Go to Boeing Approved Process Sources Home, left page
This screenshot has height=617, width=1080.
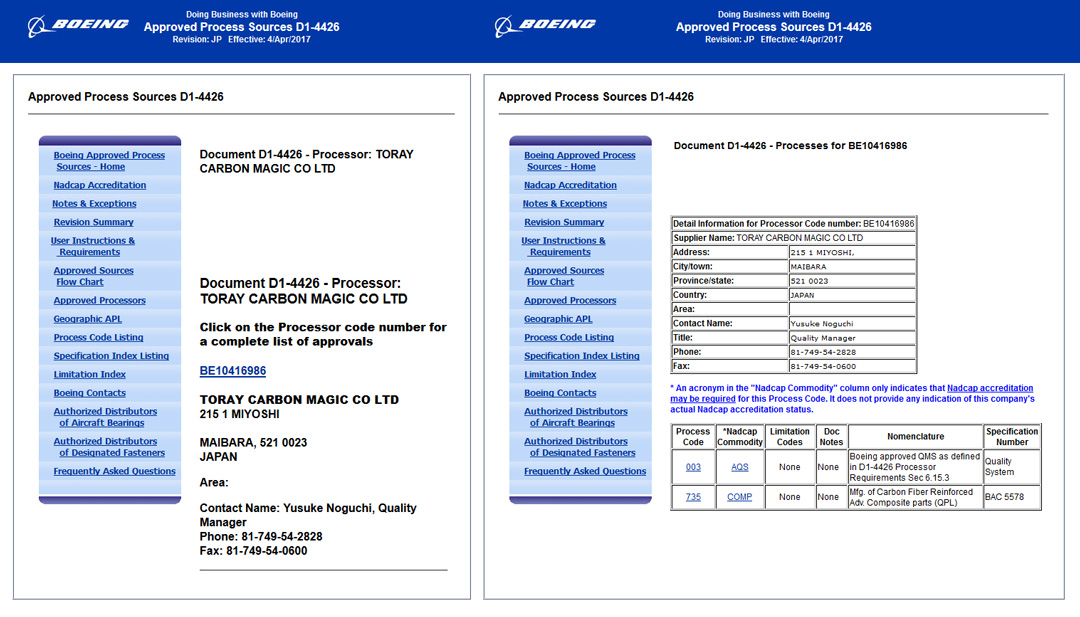click(x=109, y=161)
